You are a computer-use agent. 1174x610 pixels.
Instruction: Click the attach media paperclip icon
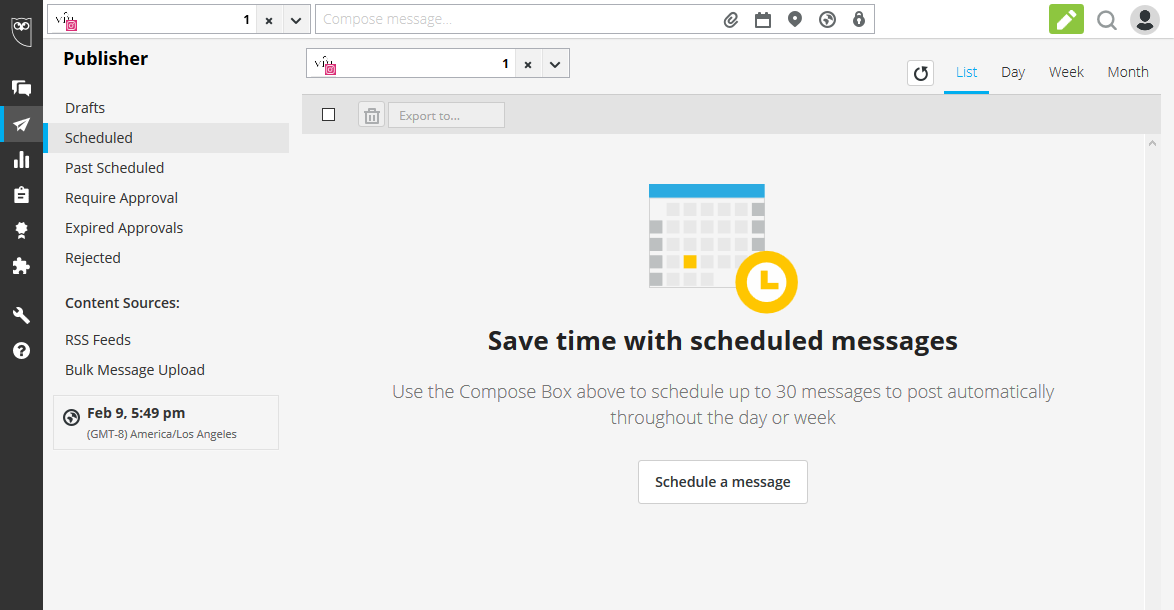pos(731,20)
